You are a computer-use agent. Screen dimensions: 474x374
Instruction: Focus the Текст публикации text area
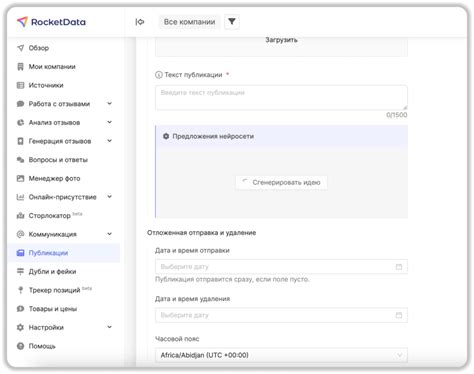tap(281, 98)
